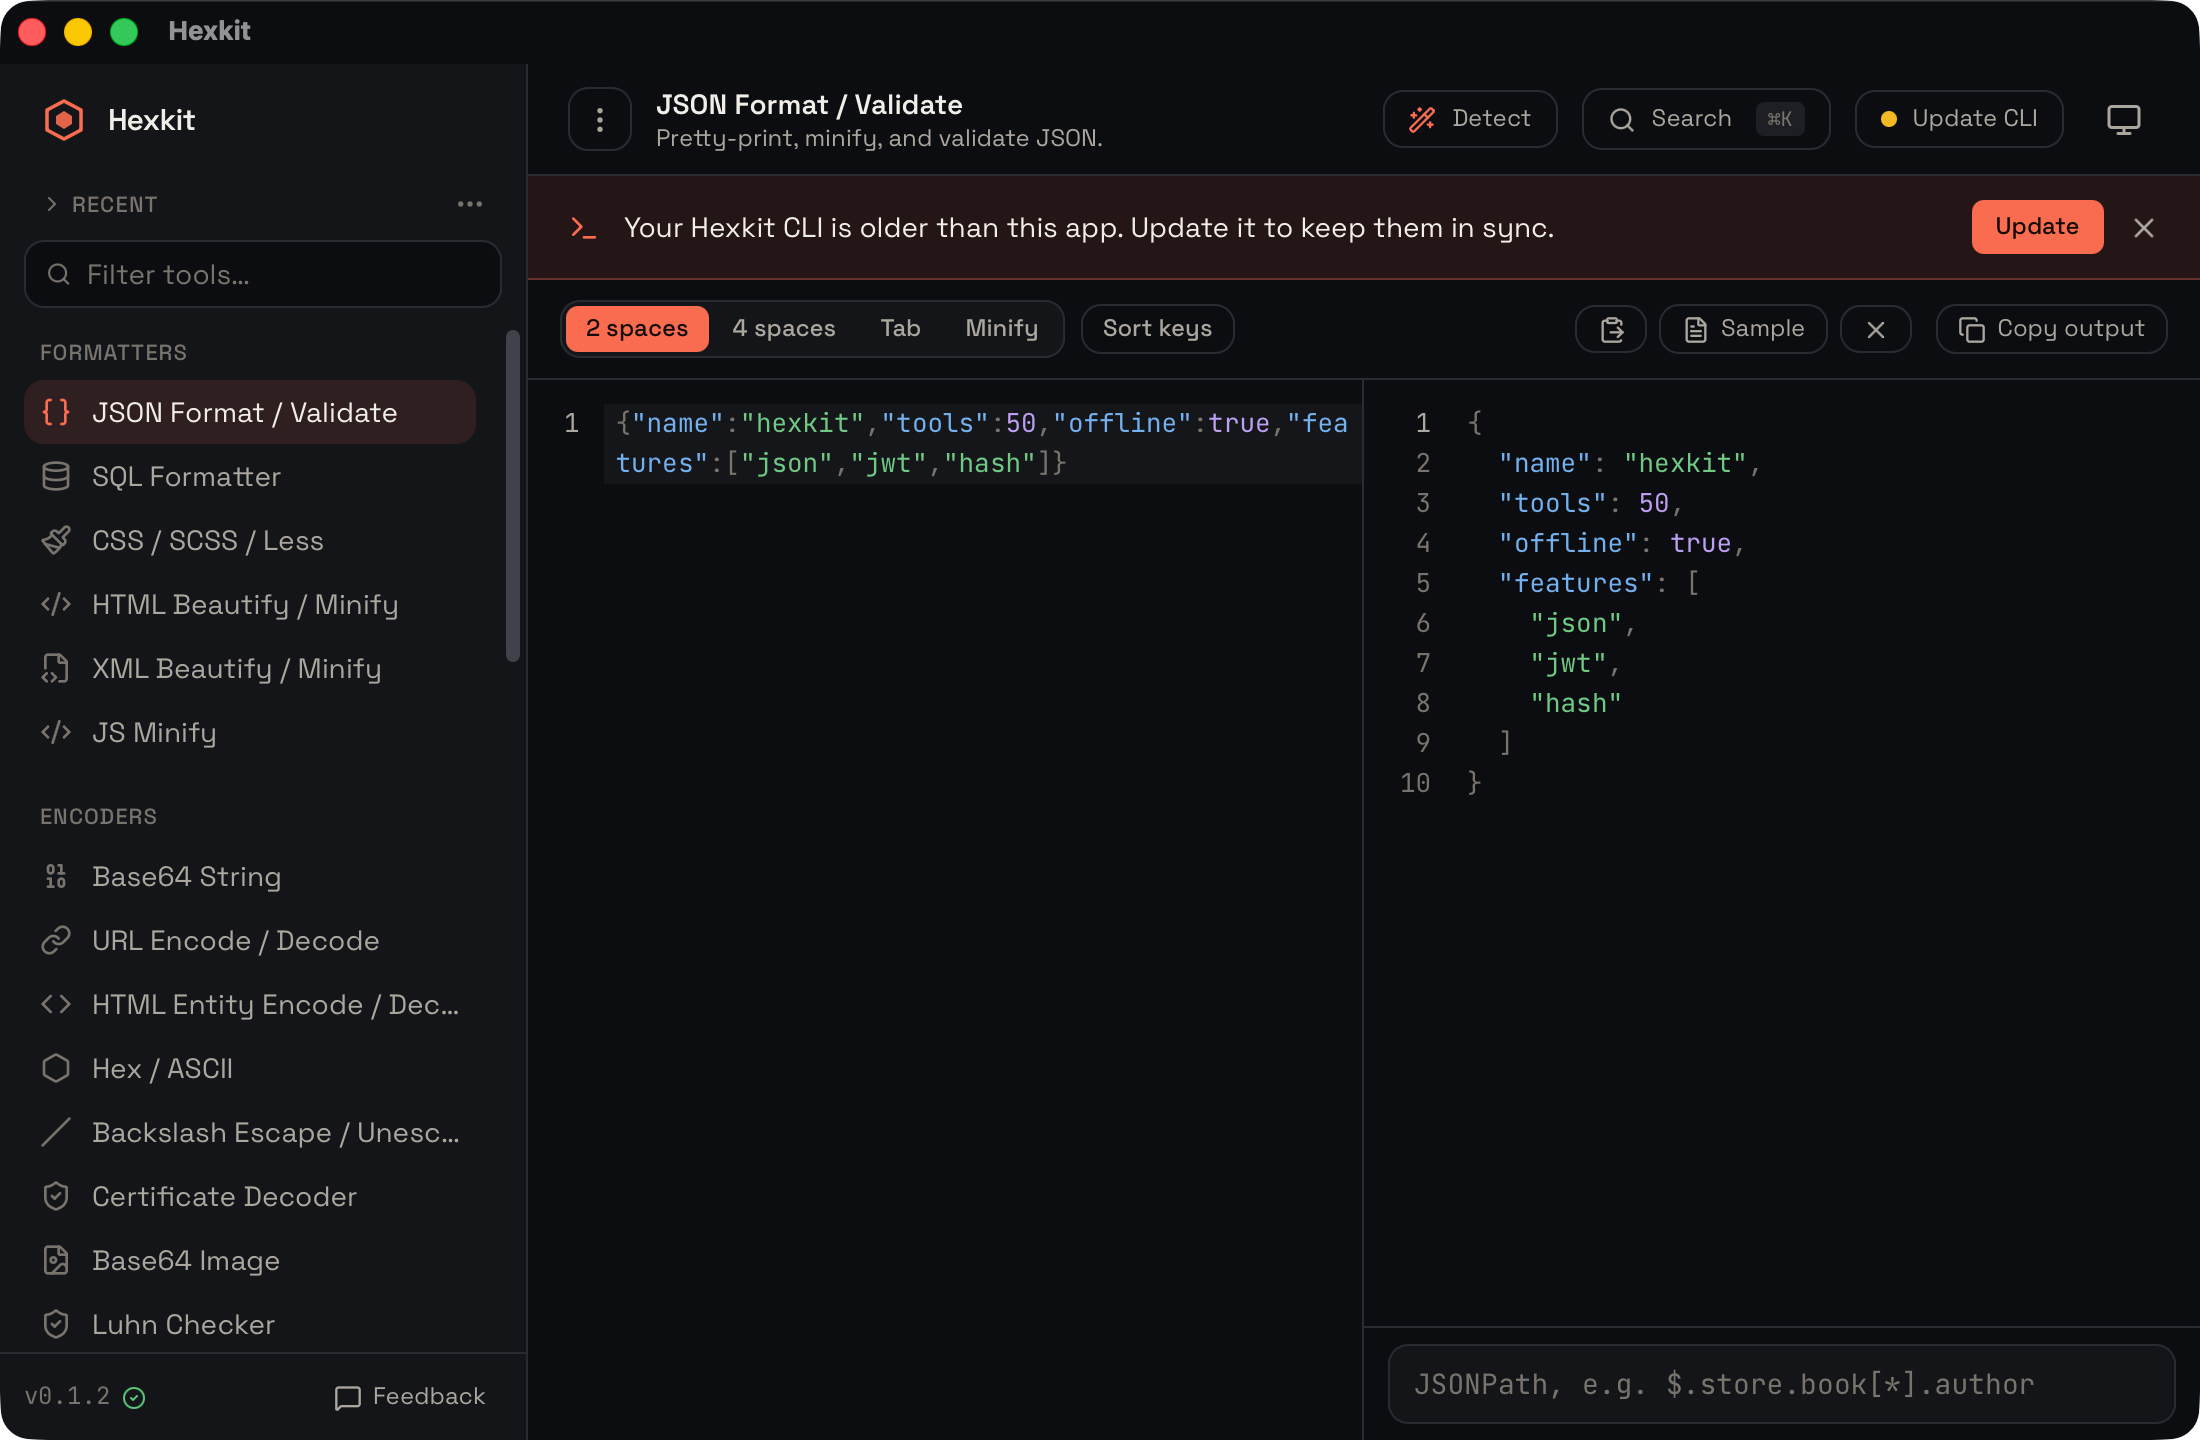Viewport: 2200px width, 1440px height.
Task: Click the terminal prompt icon in banner
Action: tap(583, 228)
